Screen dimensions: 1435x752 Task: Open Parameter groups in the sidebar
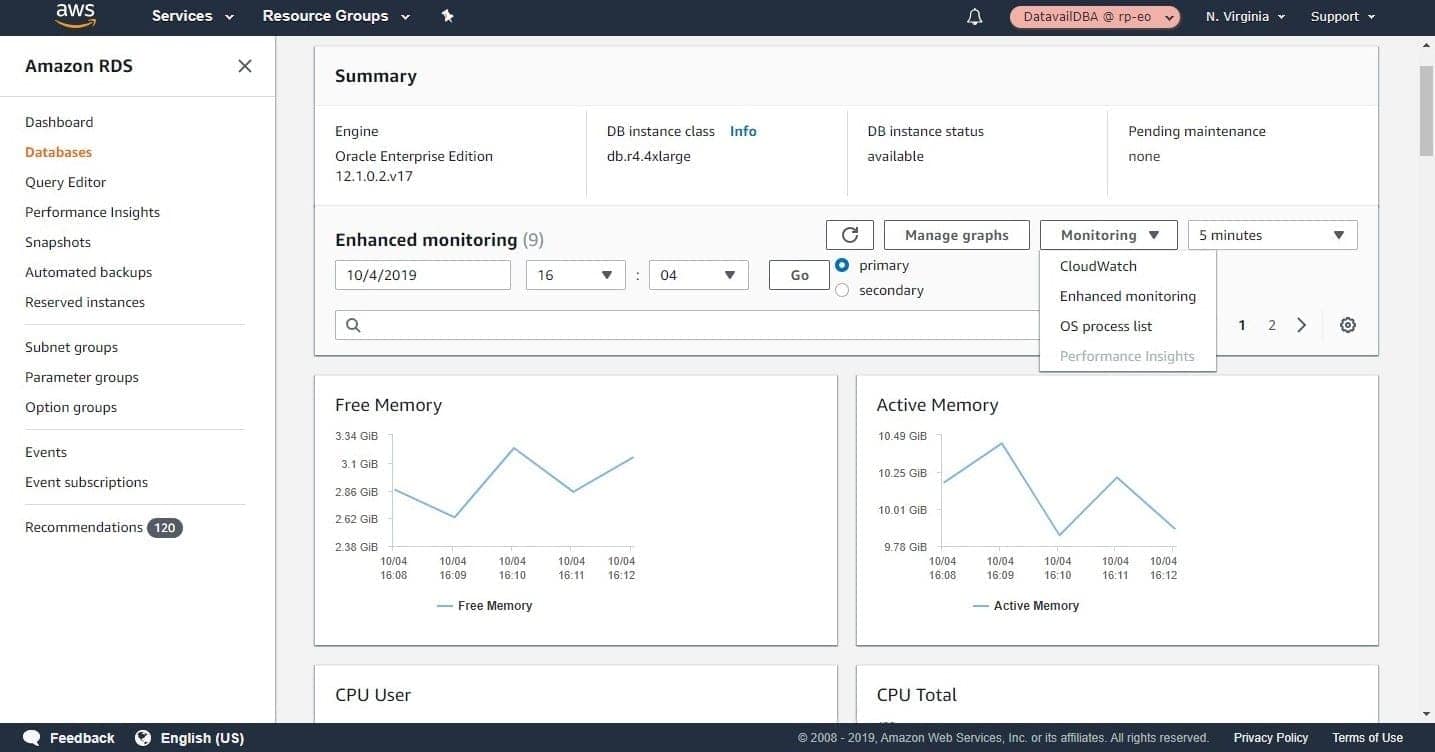coord(82,377)
